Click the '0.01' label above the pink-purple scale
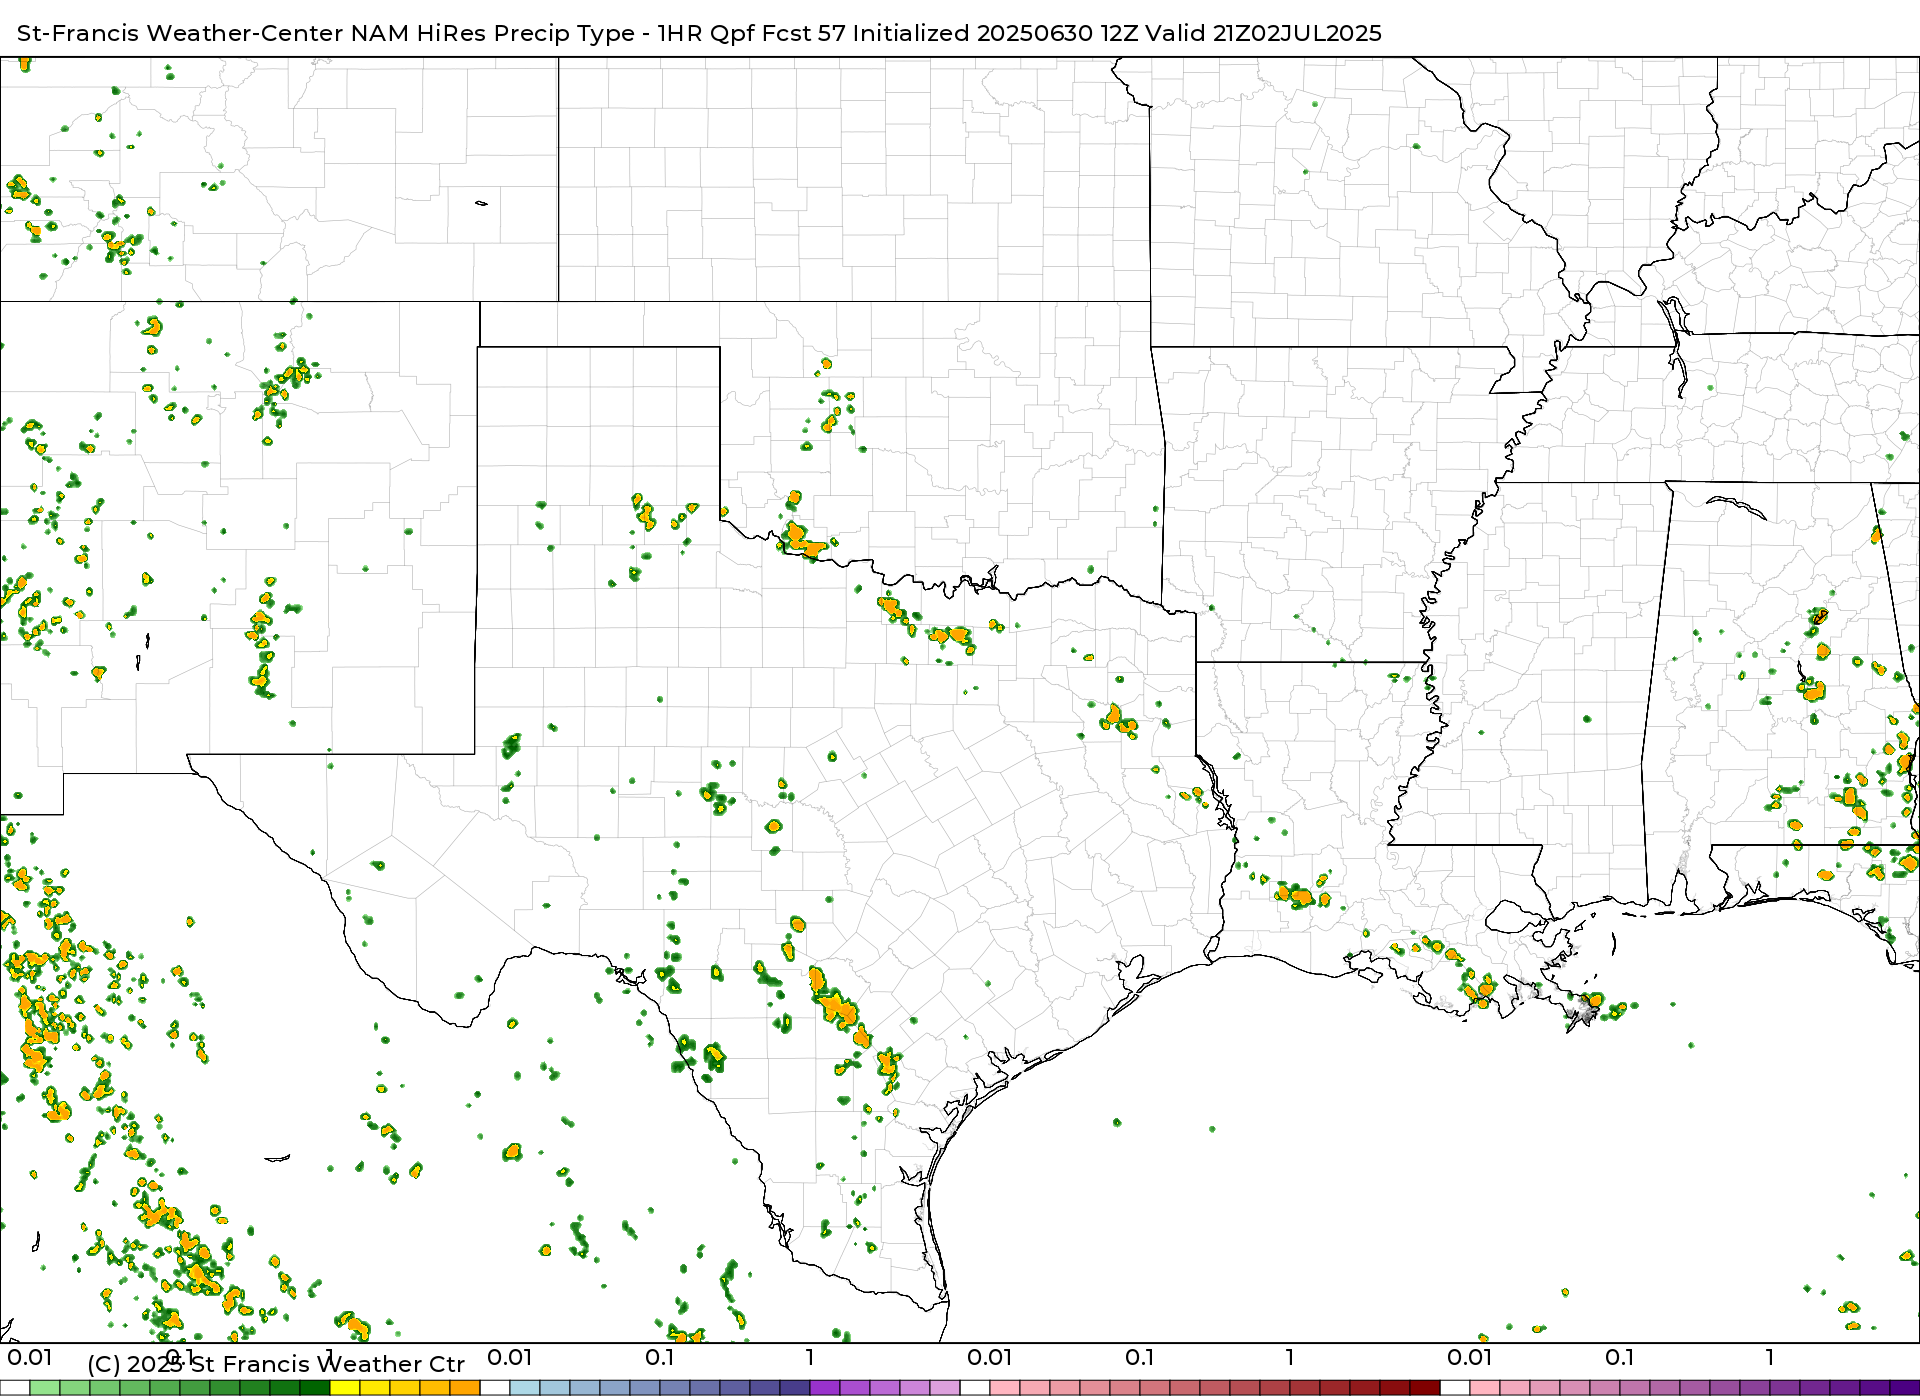Screen dimensions: 1920x1400 [x=1470, y=1357]
